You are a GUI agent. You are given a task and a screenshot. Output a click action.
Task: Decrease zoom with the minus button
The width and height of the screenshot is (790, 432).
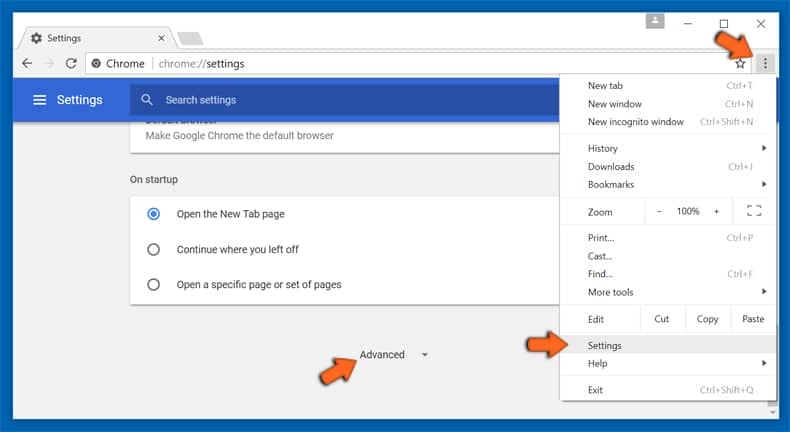[659, 212]
